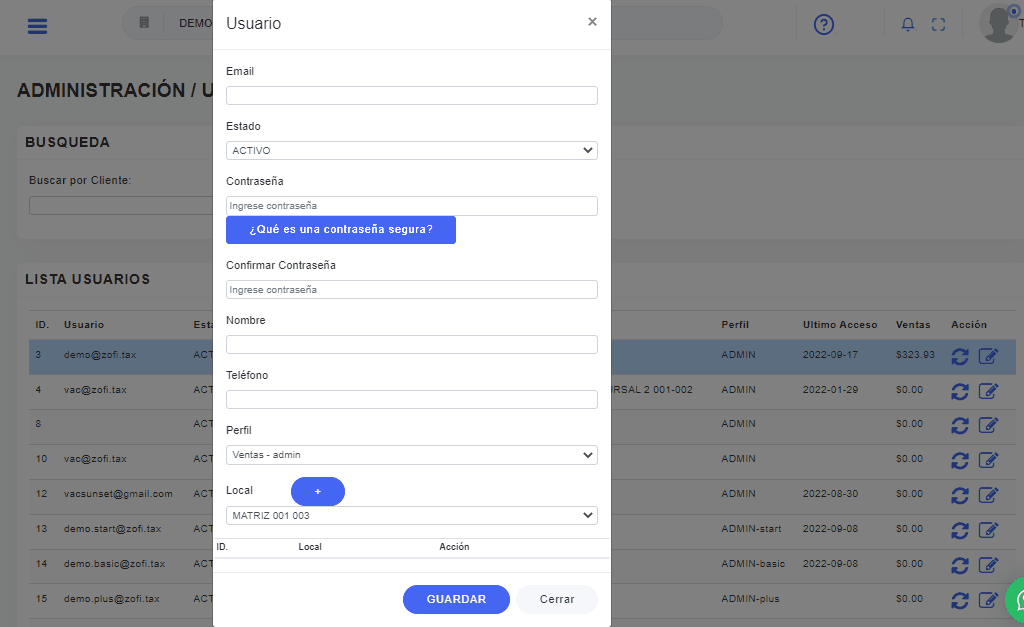Click the Confirmar Contraseña field
Screen dimensions: 1024x627
tap(411, 290)
